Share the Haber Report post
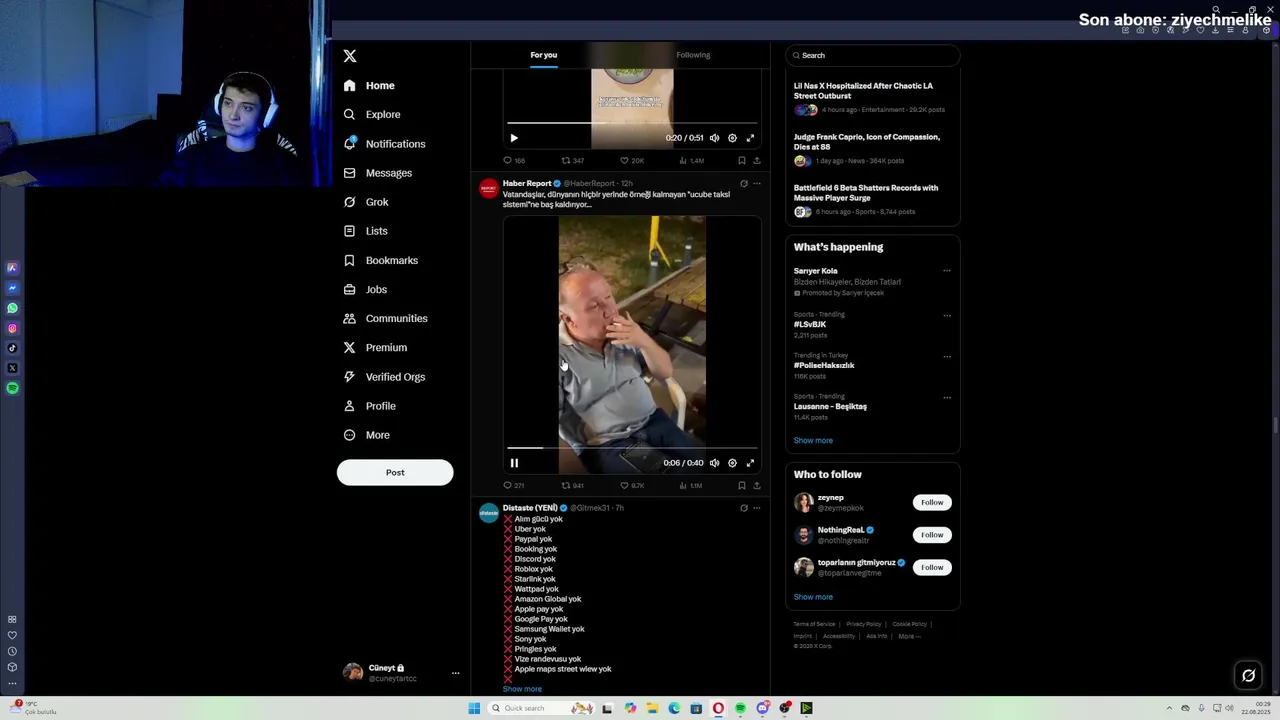 coord(756,485)
